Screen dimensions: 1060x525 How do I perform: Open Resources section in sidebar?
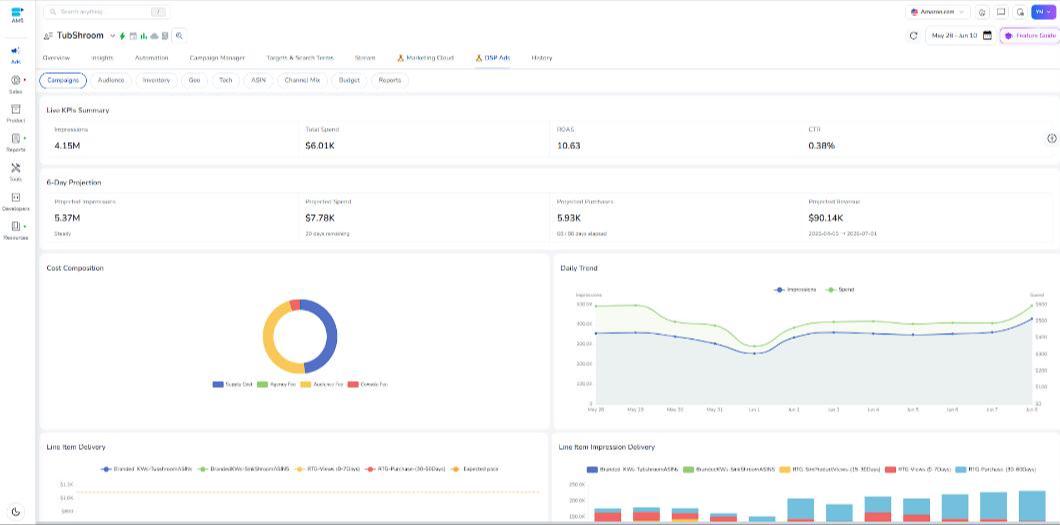16,230
